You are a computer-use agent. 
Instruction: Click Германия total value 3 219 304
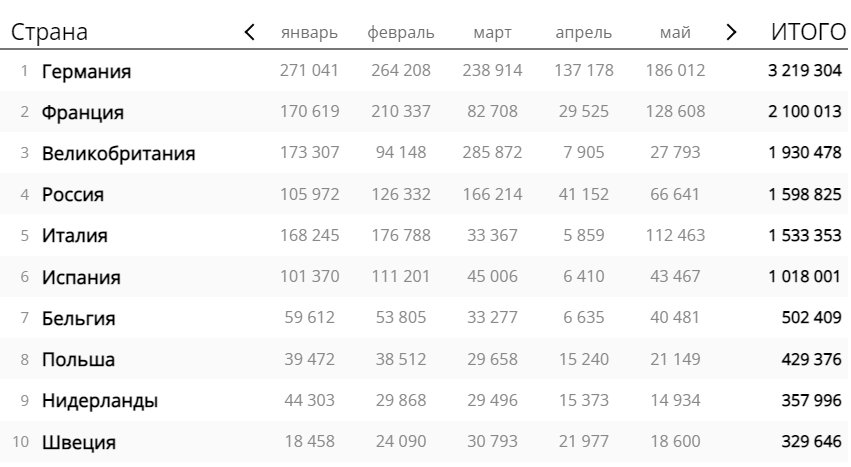point(804,71)
